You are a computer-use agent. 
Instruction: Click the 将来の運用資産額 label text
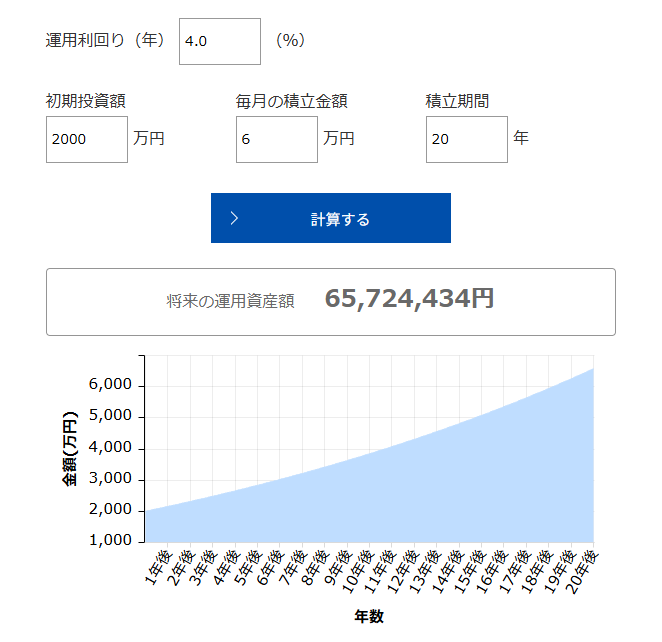(x=230, y=301)
